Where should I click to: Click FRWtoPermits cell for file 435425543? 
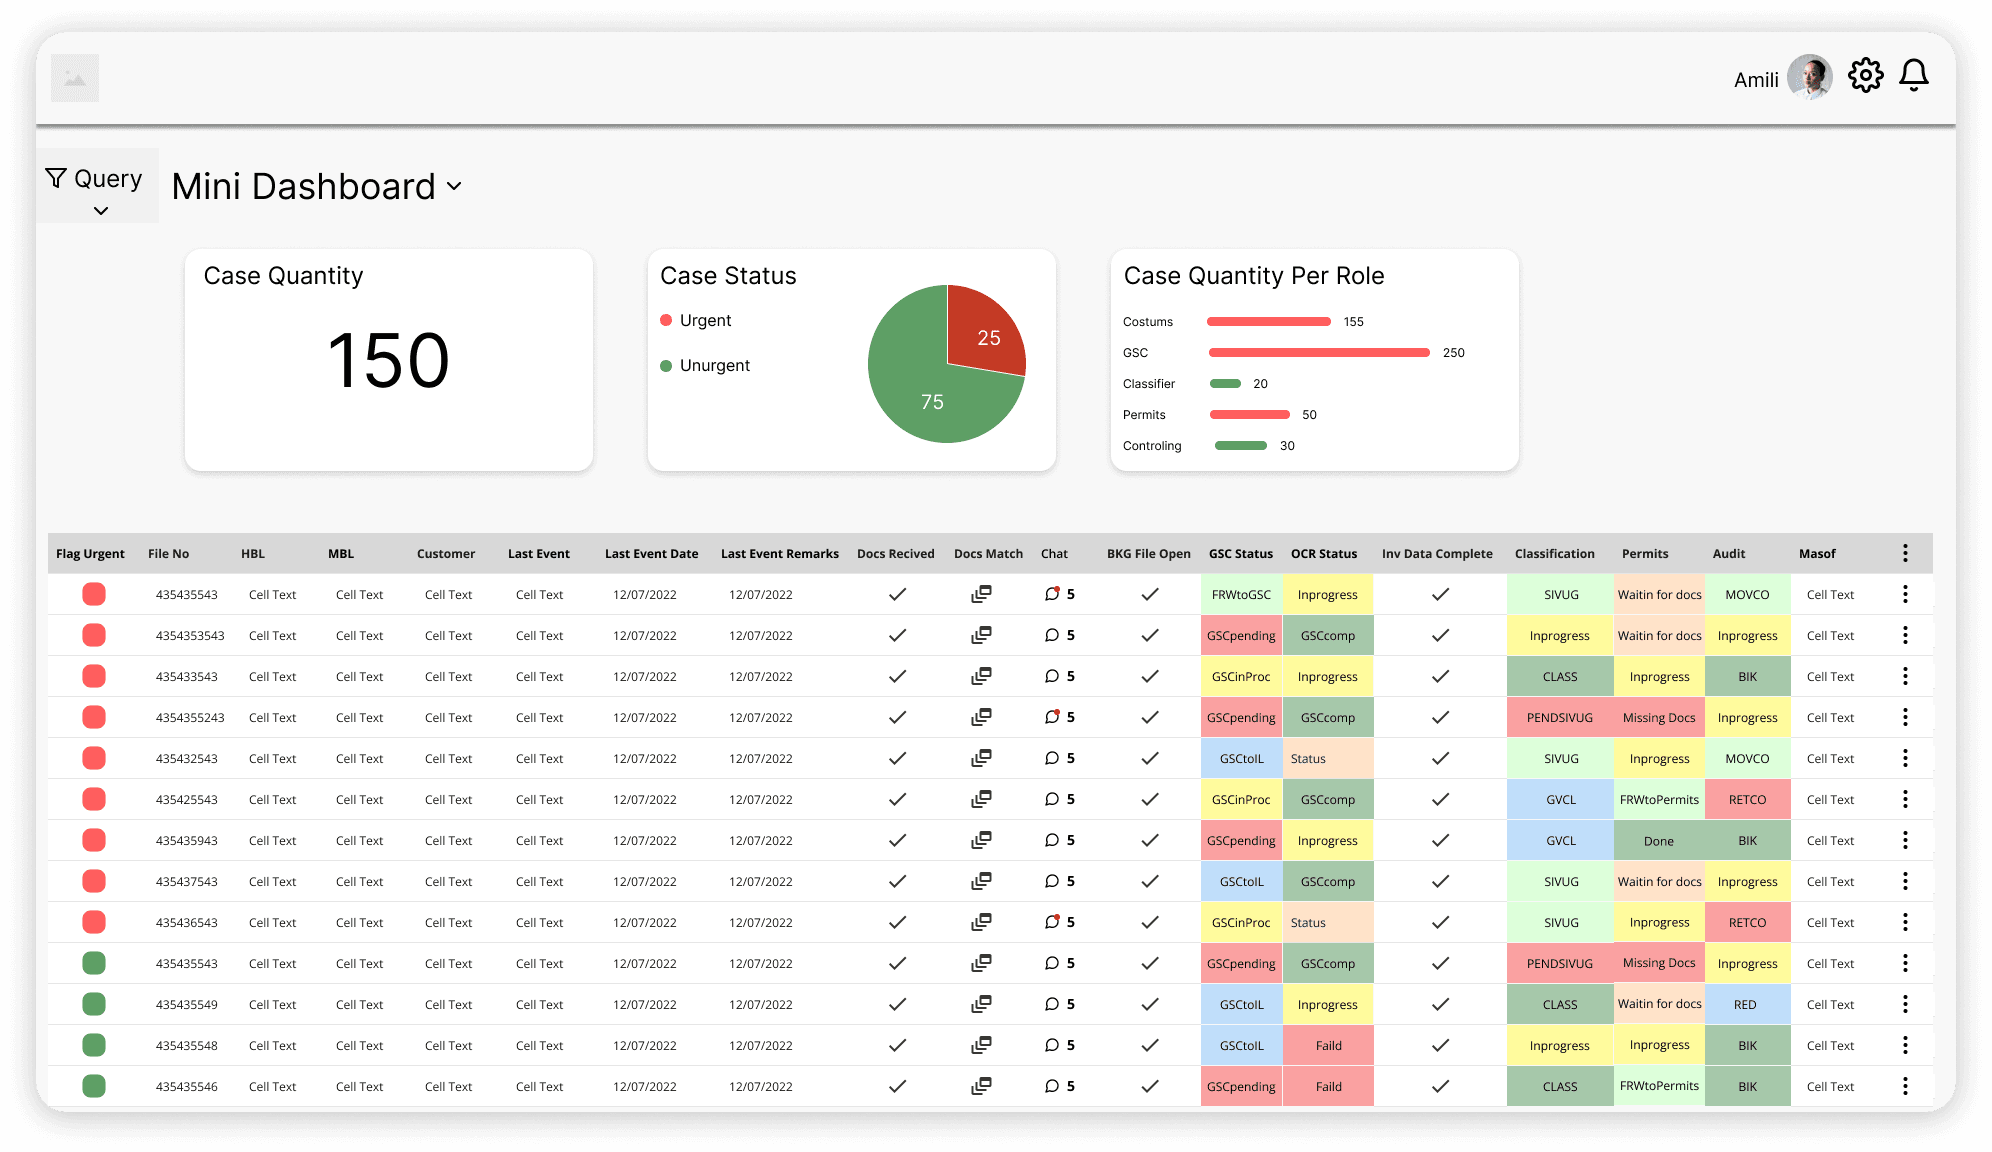[x=1658, y=799]
